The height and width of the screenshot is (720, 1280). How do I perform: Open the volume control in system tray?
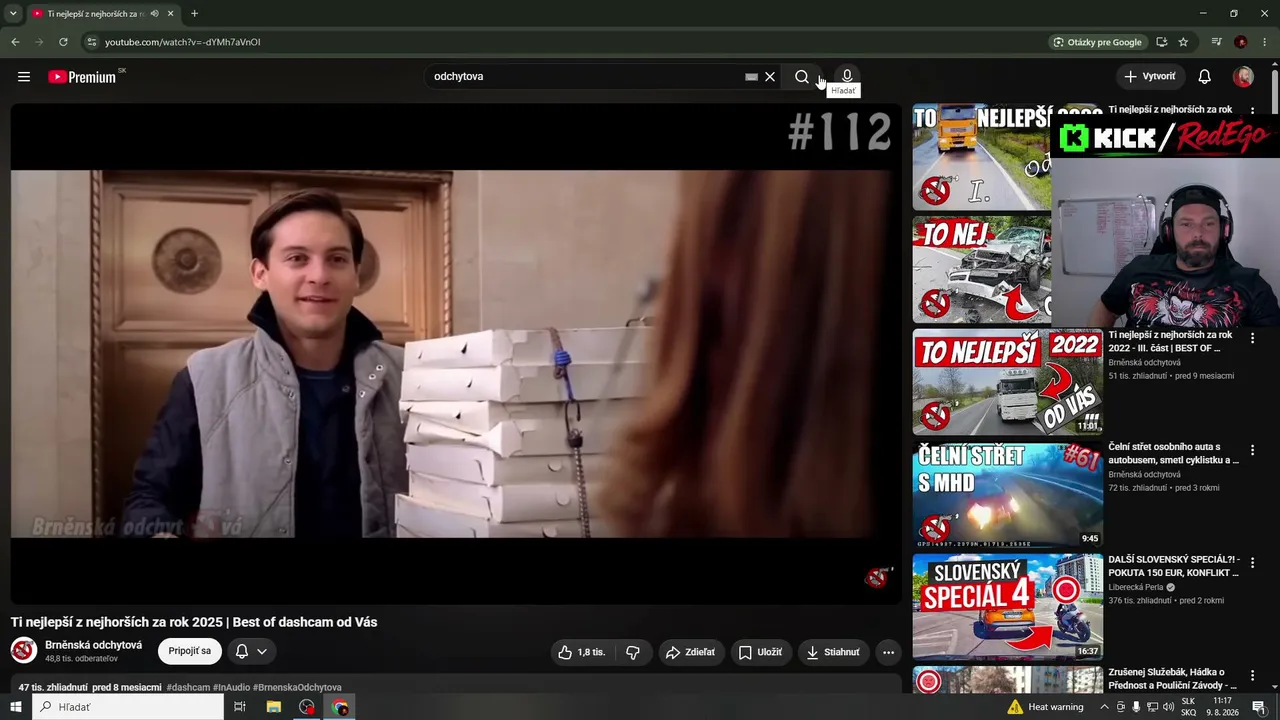click(x=1168, y=707)
